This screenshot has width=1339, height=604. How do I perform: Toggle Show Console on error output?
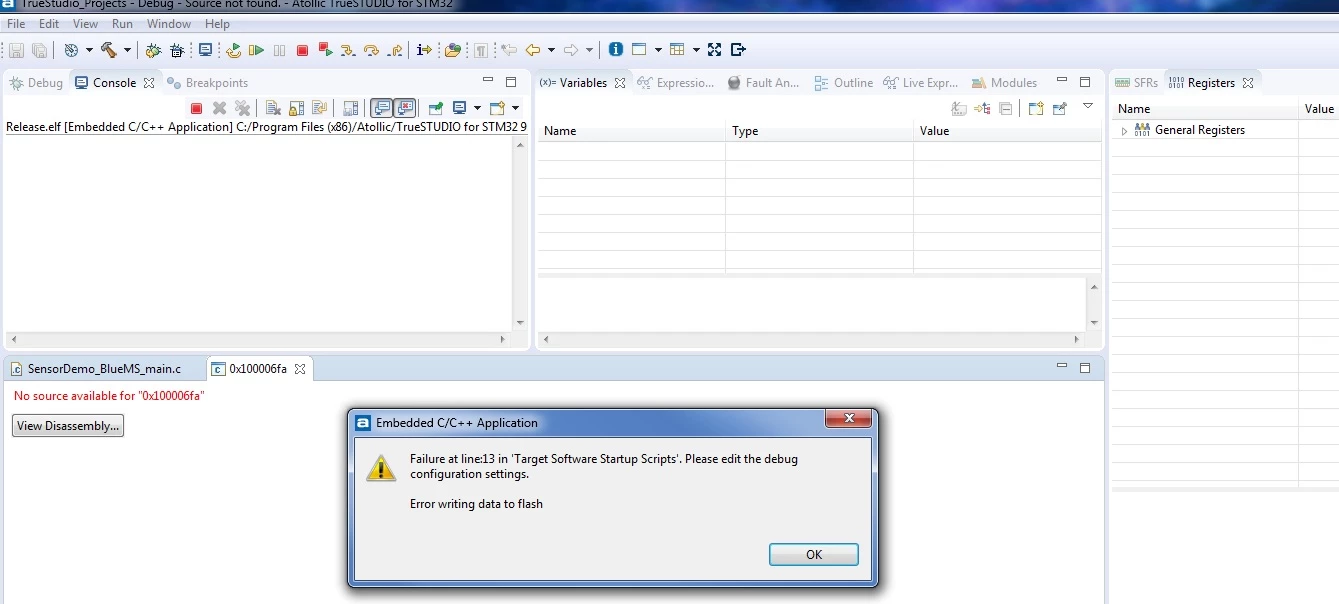(405, 108)
